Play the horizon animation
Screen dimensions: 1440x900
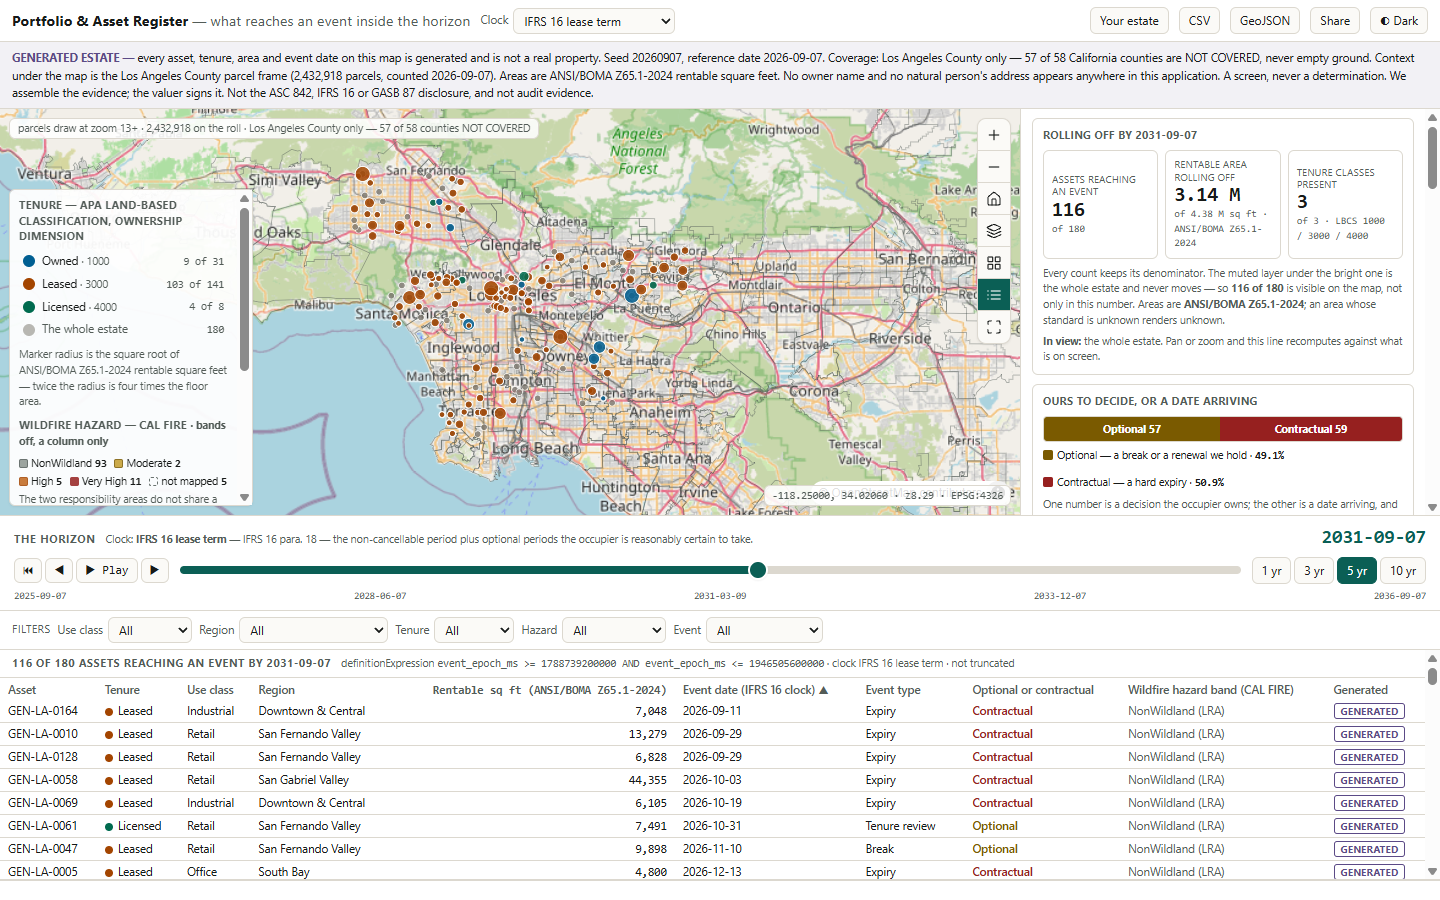pos(107,570)
